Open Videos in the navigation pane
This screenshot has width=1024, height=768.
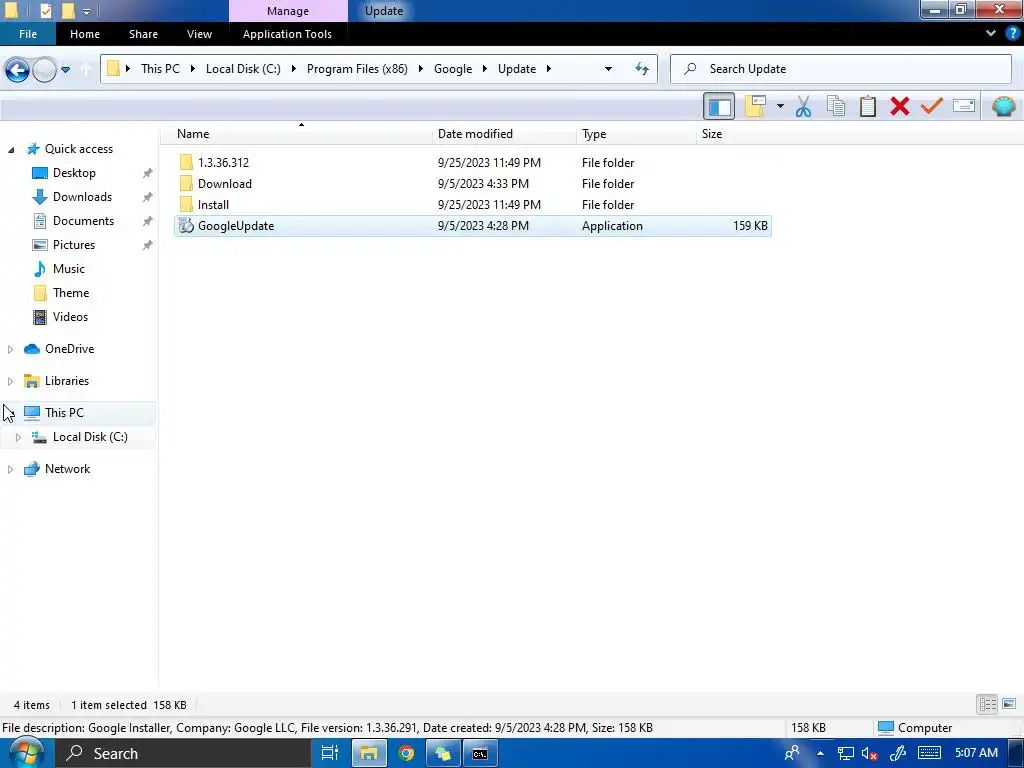pyautogui.click(x=70, y=317)
